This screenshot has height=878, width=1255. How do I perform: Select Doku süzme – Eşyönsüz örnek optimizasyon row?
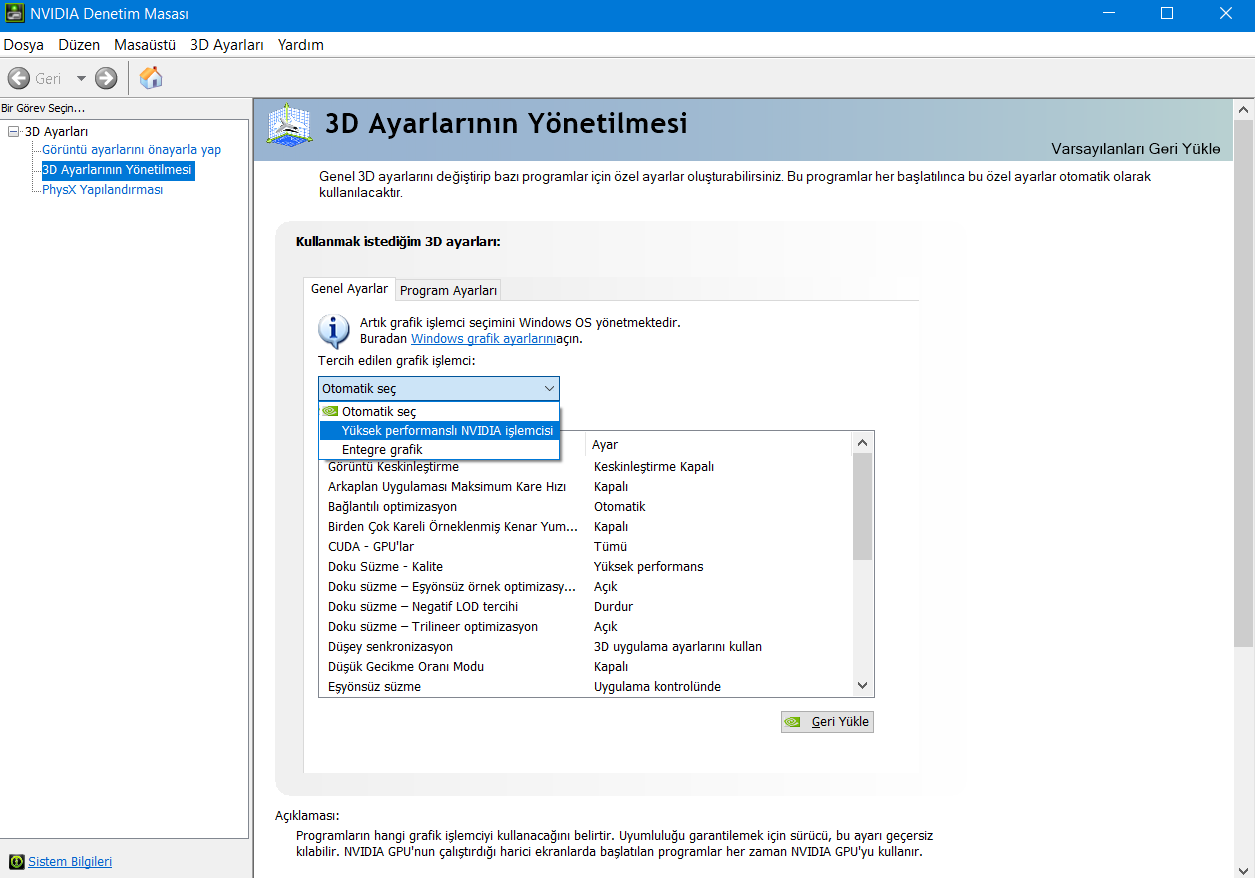tap(586, 587)
